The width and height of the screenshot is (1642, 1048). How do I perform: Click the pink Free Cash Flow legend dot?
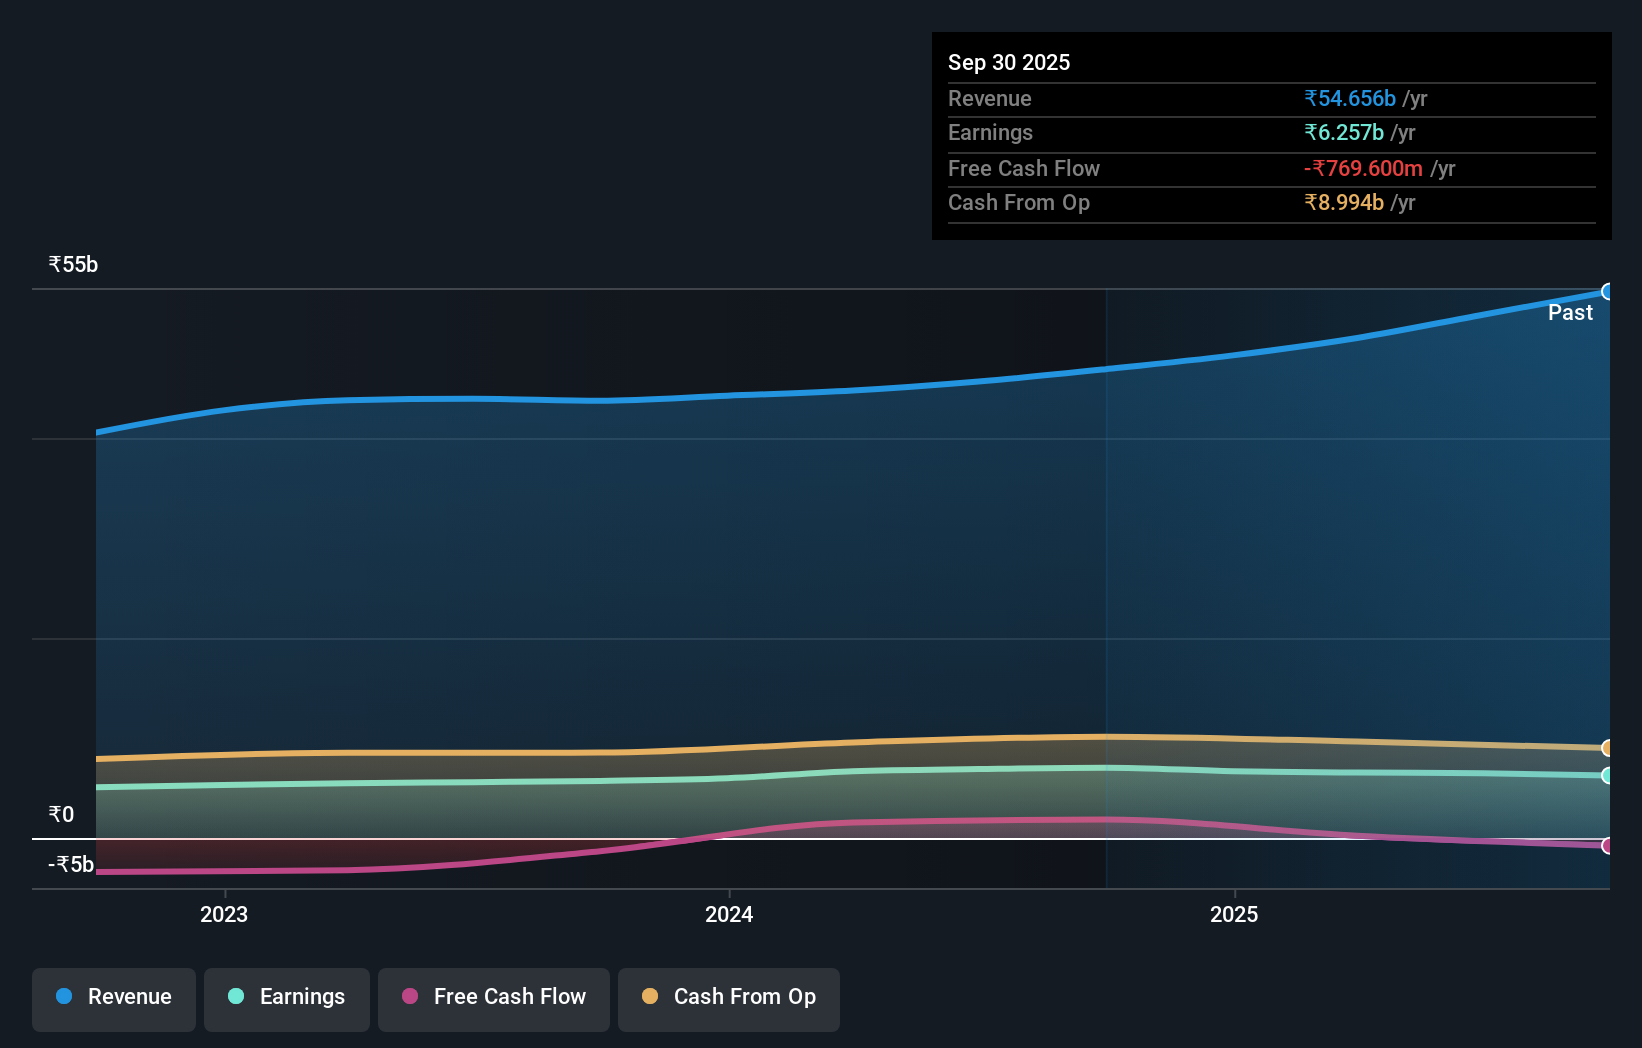pyautogui.click(x=409, y=997)
